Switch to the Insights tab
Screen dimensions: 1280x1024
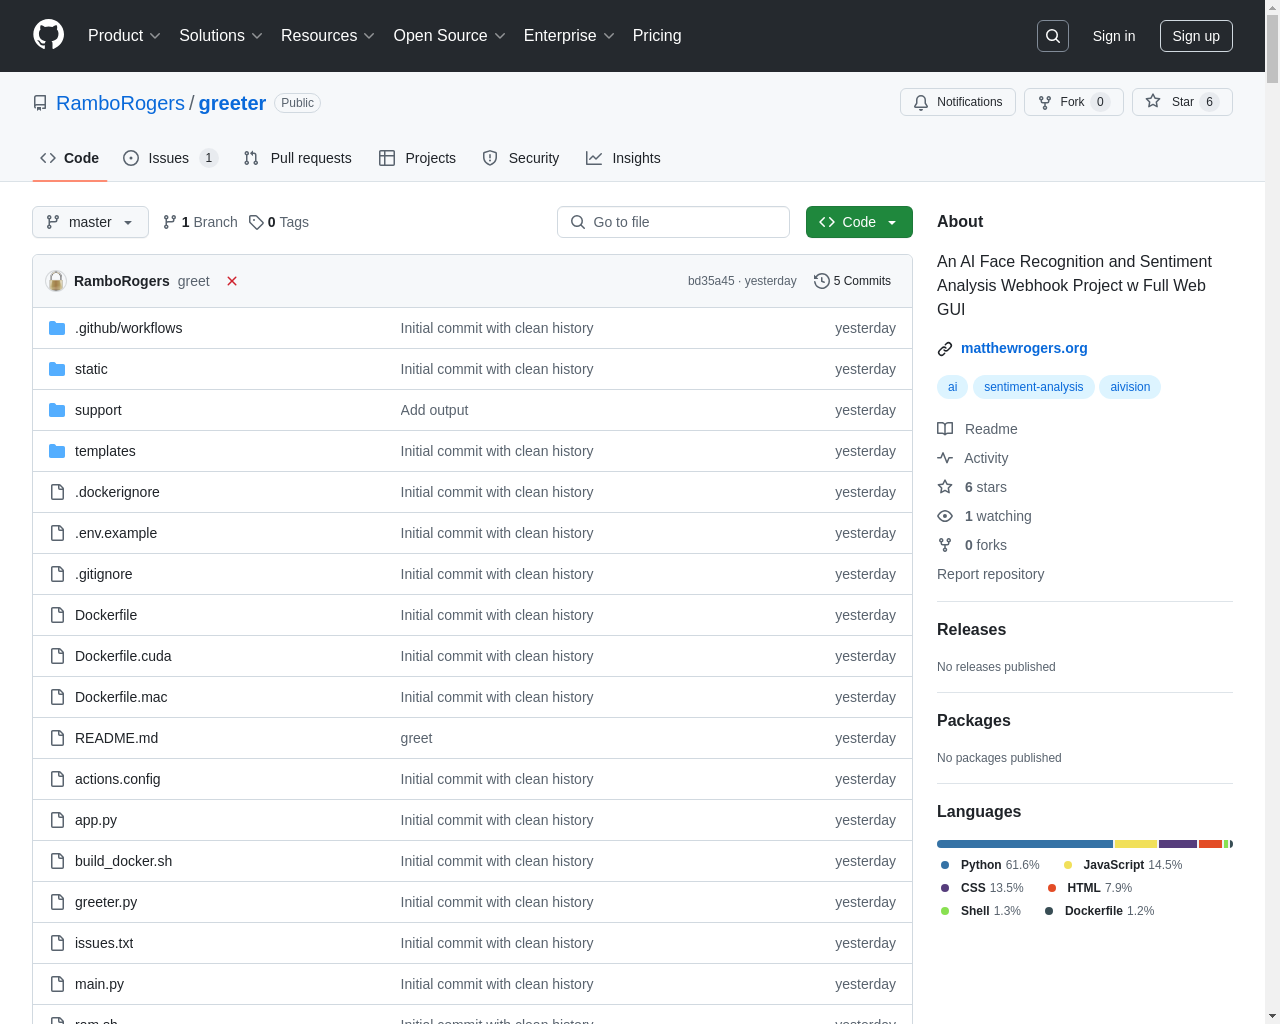[623, 158]
